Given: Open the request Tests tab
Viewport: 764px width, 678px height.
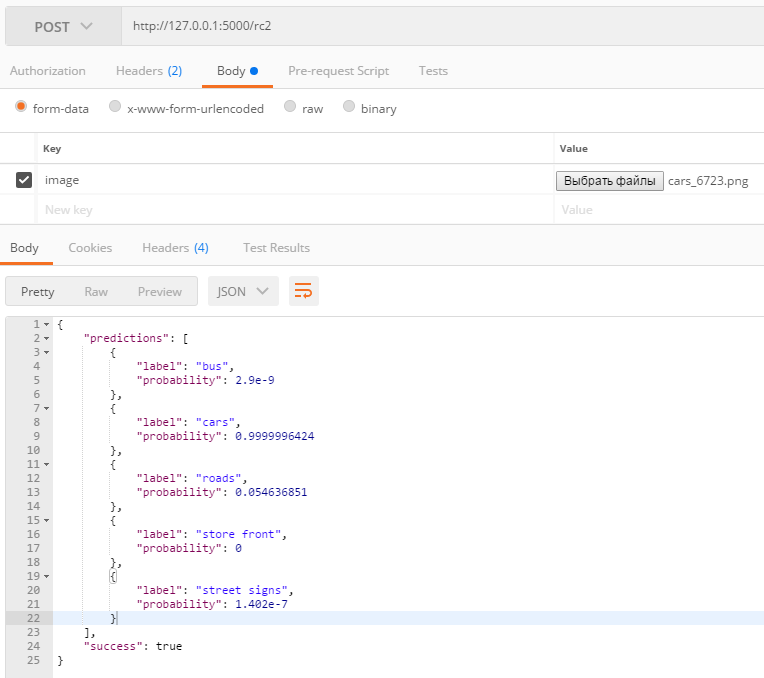Looking at the screenshot, I should 433,71.
